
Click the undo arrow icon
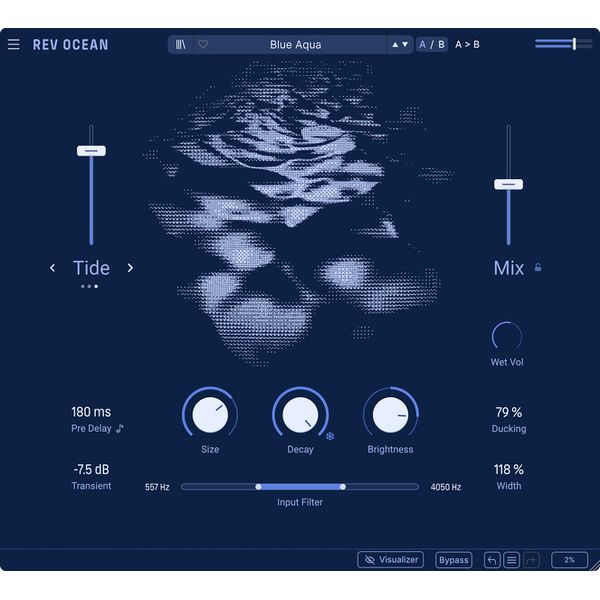coord(492,561)
